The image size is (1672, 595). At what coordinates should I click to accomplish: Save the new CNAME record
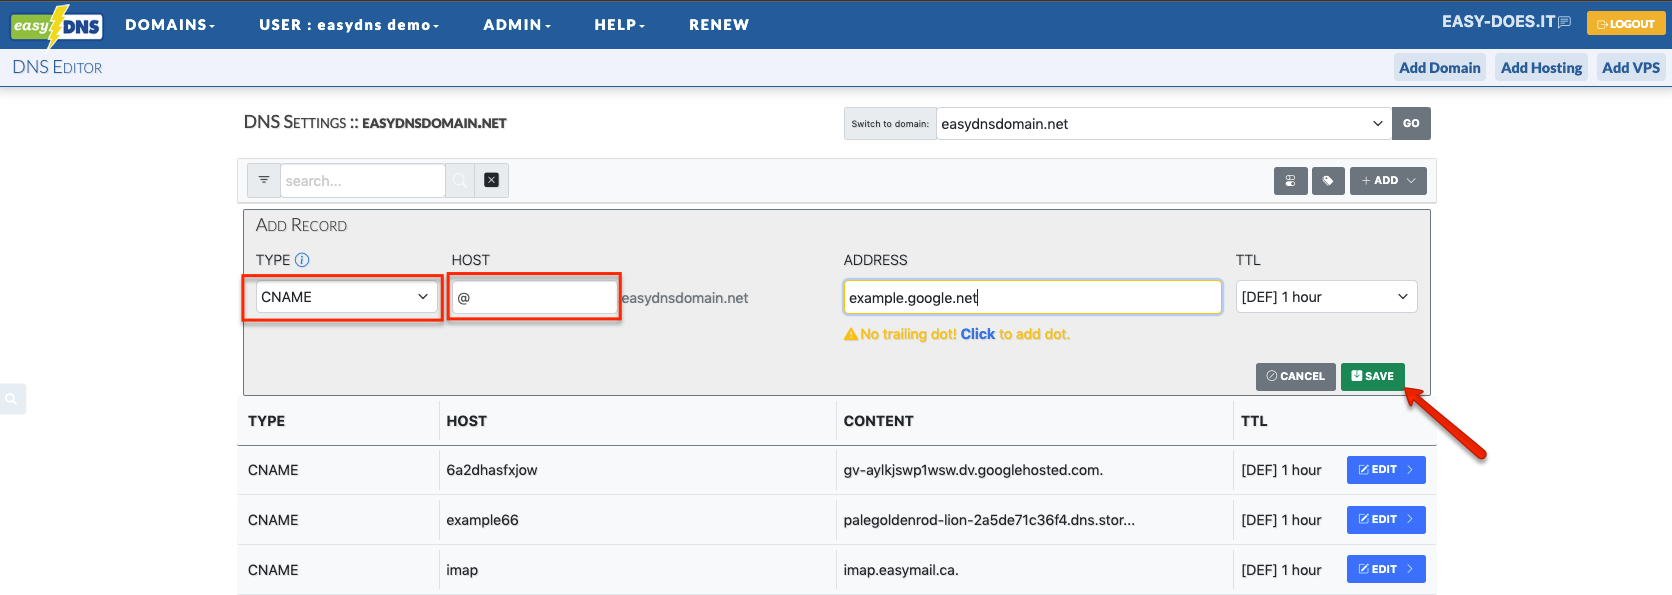pos(1372,376)
